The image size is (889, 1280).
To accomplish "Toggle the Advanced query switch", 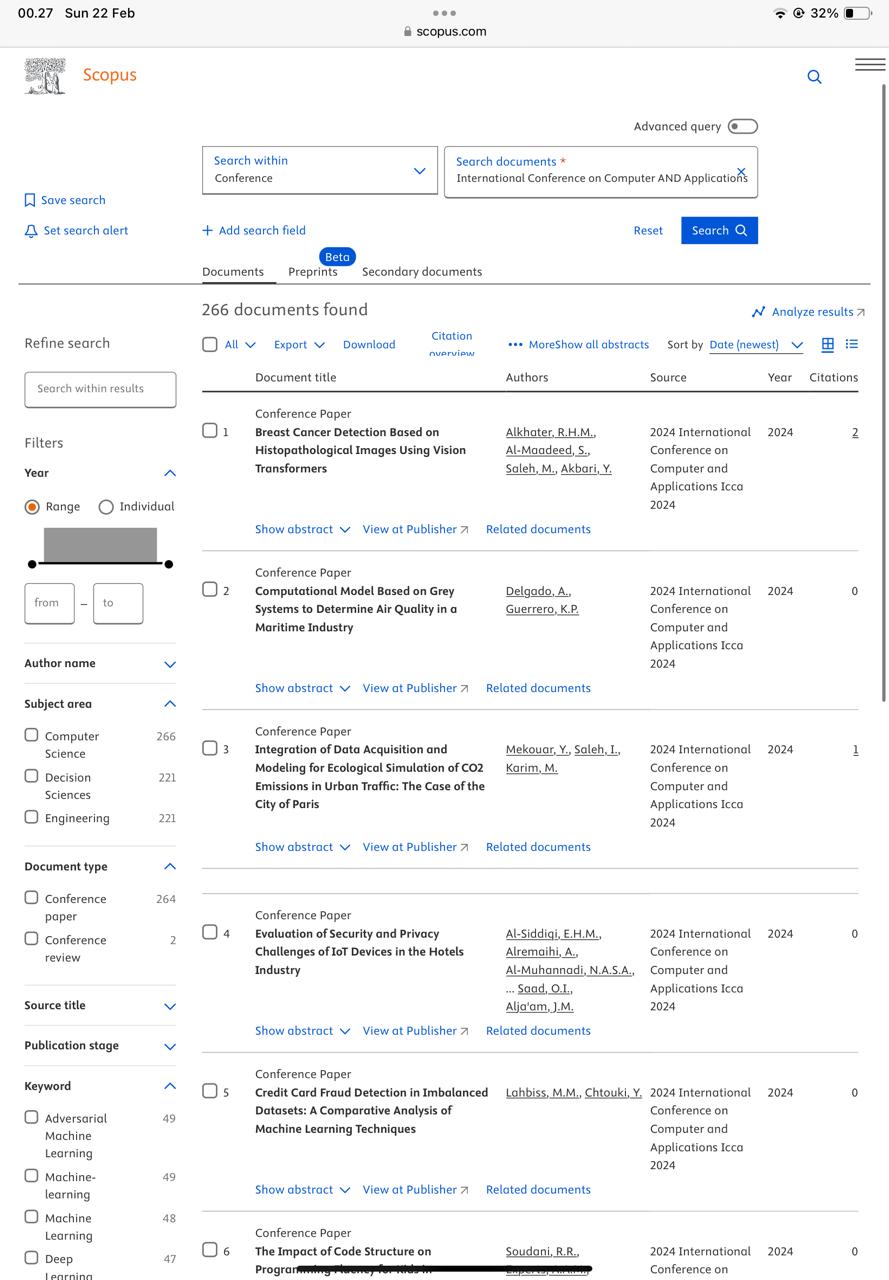I will coord(742,126).
